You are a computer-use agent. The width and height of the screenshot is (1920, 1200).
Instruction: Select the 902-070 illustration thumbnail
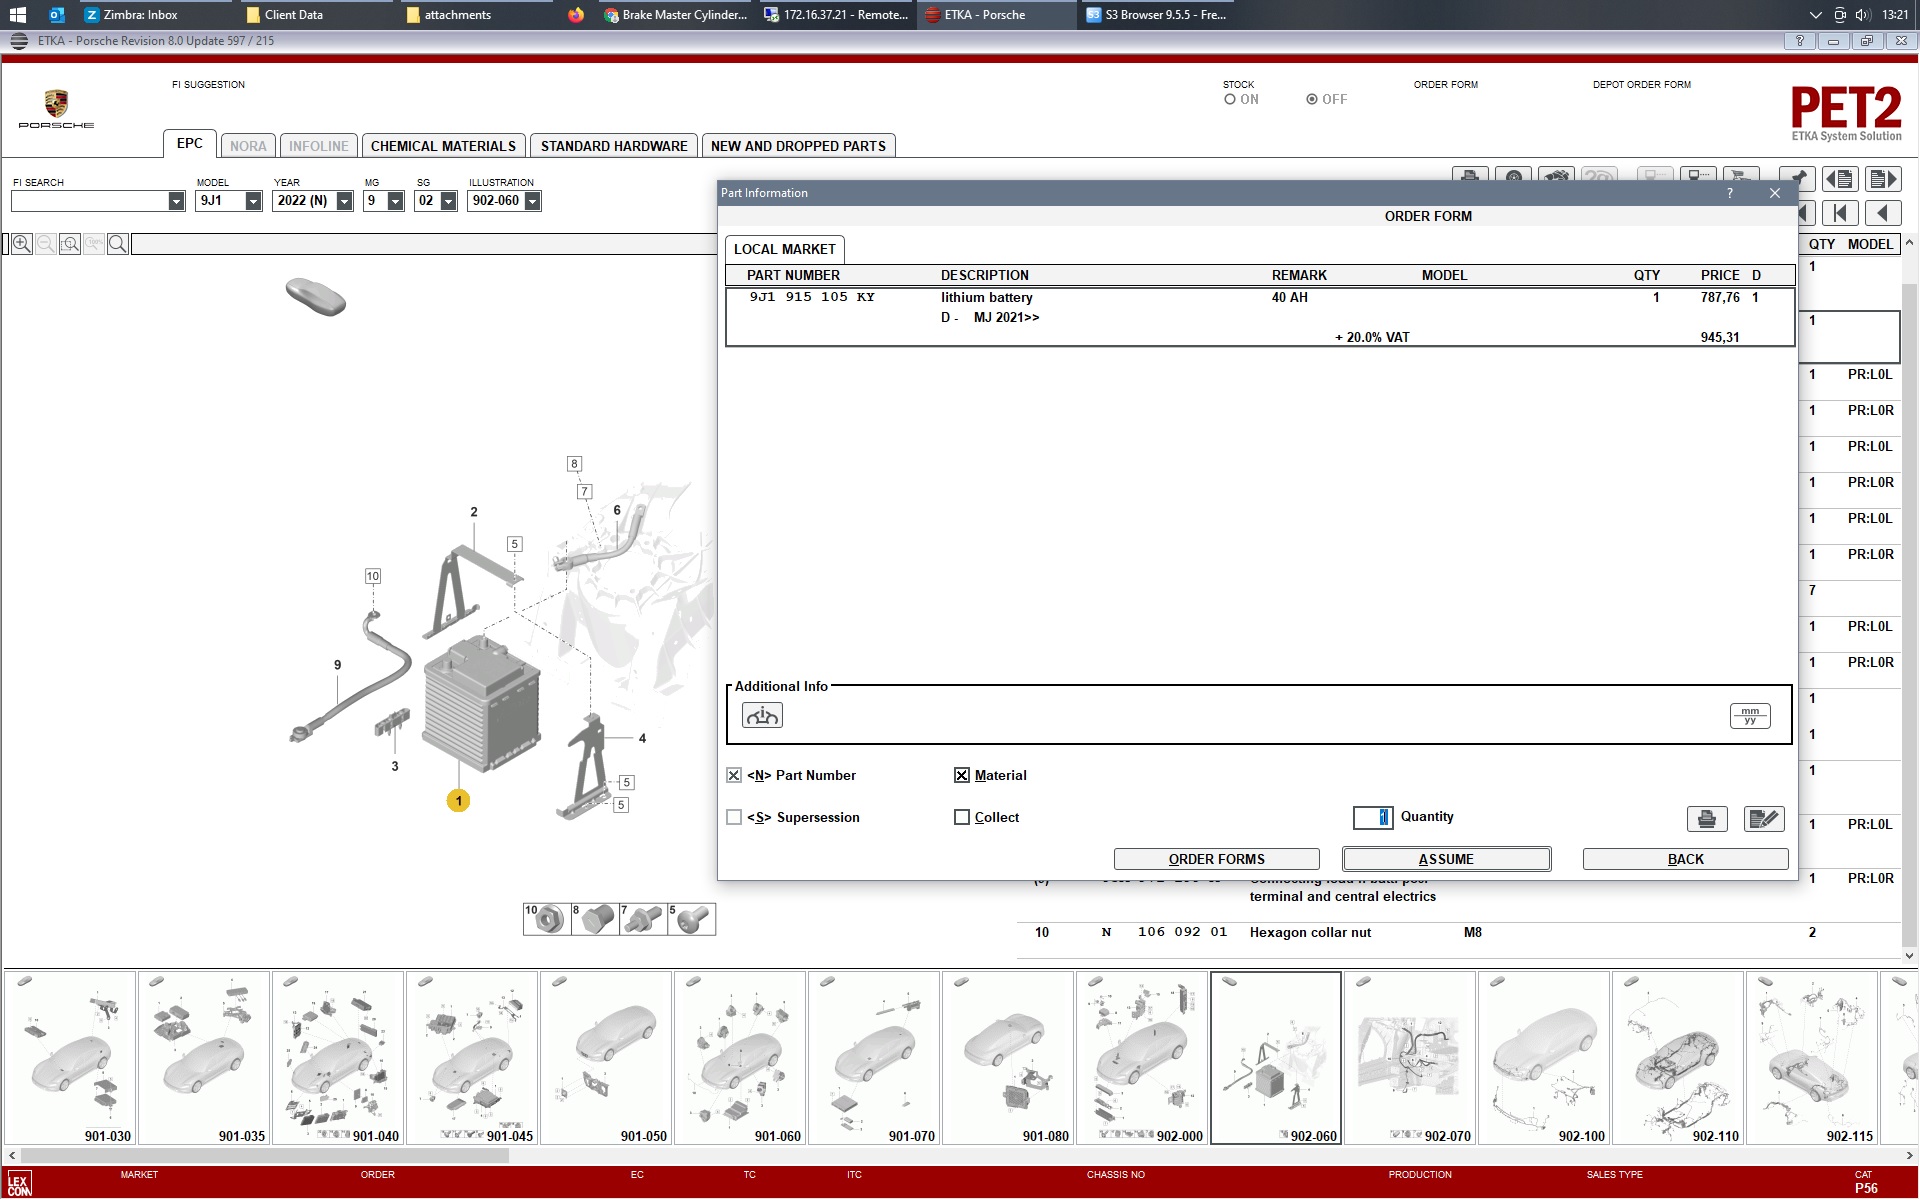point(1409,1058)
